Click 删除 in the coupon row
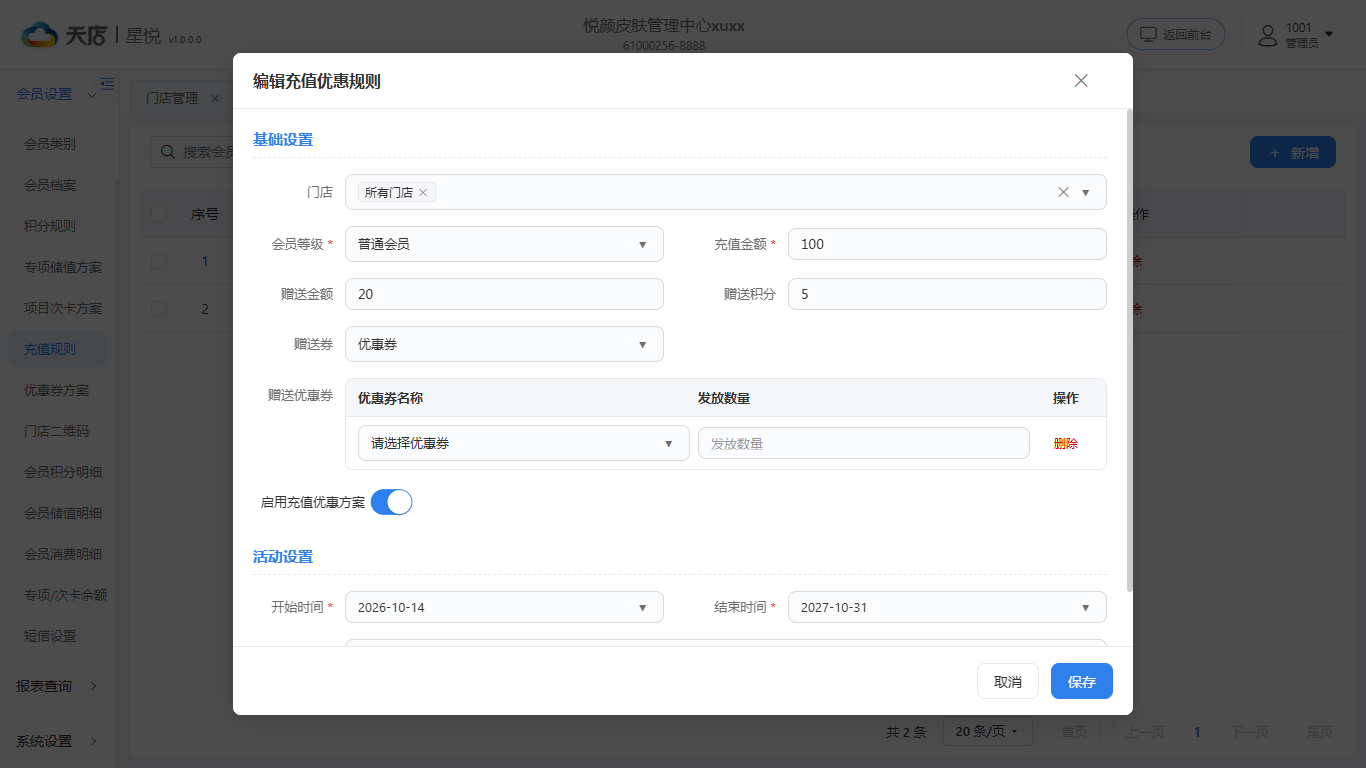1366x768 pixels. tap(1066, 443)
